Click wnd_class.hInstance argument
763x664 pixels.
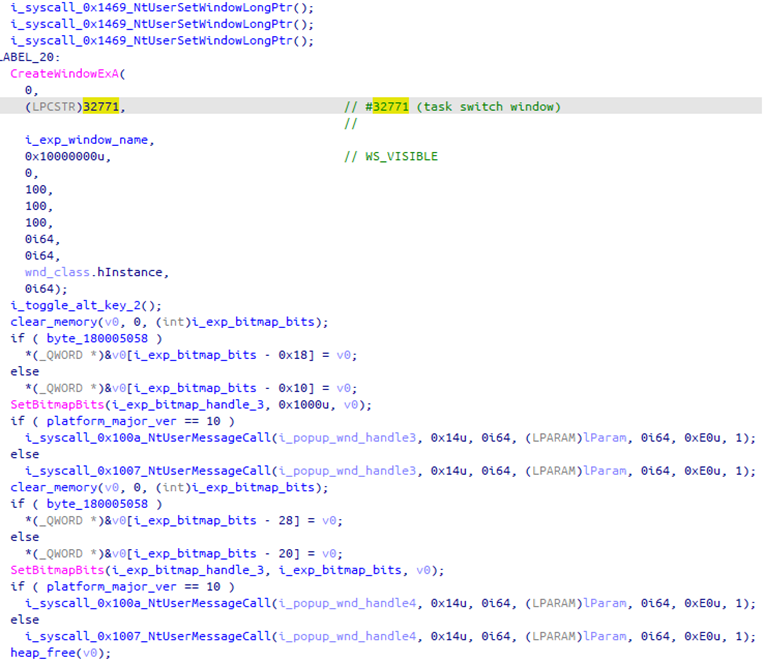(x=93, y=272)
